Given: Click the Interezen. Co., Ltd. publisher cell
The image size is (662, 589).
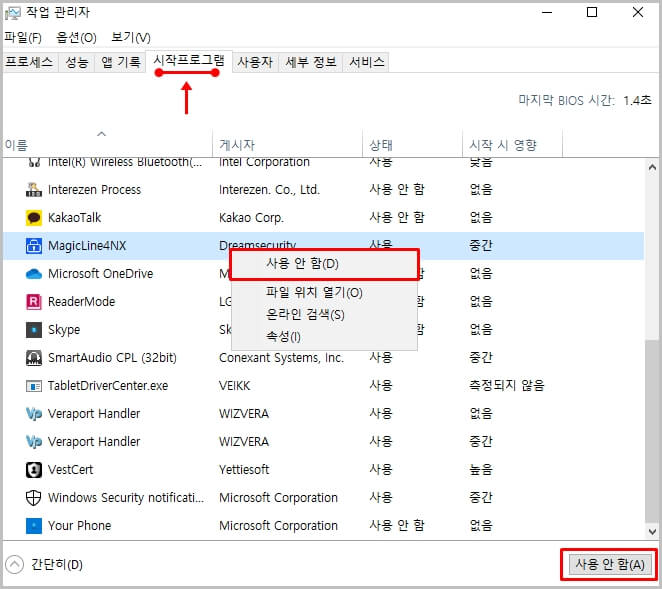Looking at the screenshot, I should pos(269,190).
